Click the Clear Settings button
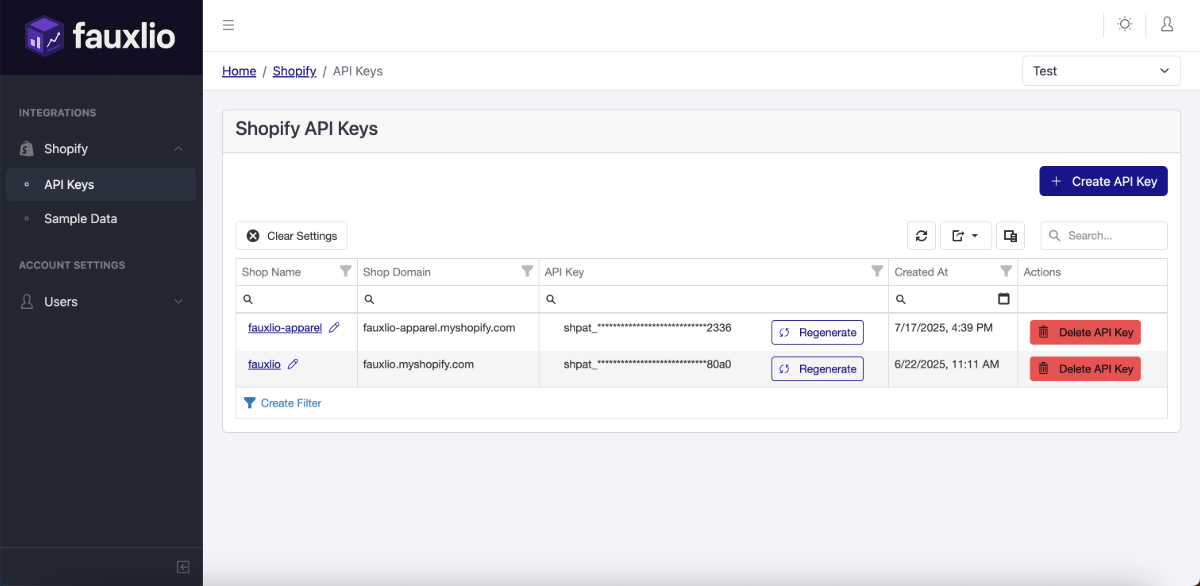 [292, 236]
